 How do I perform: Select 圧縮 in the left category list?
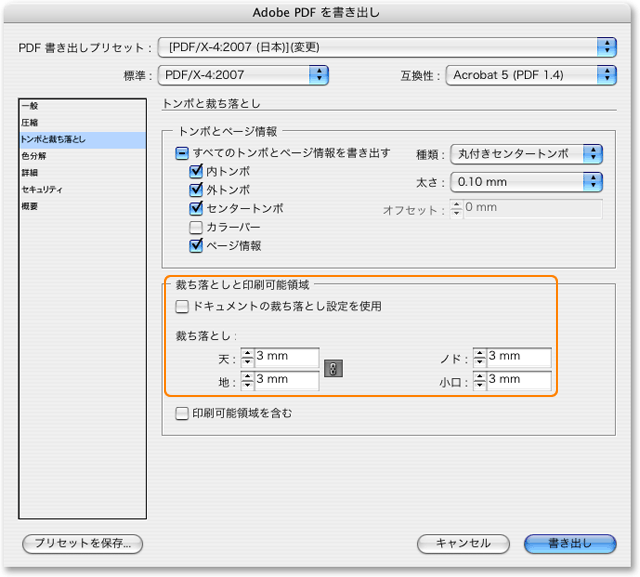click(x=30, y=122)
